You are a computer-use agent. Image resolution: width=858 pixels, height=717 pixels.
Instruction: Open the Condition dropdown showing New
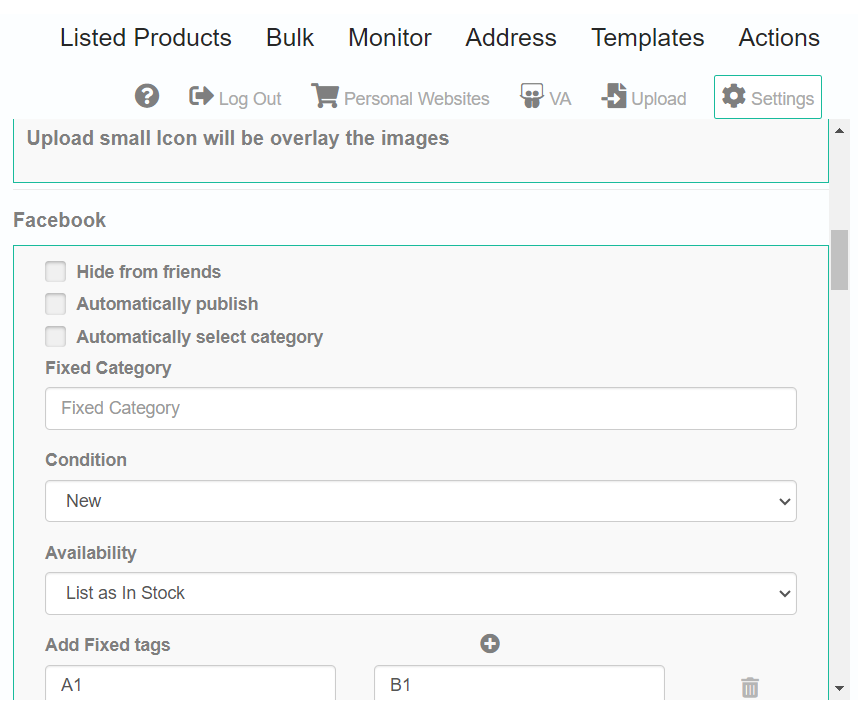pyautogui.click(x=421, y=501)
